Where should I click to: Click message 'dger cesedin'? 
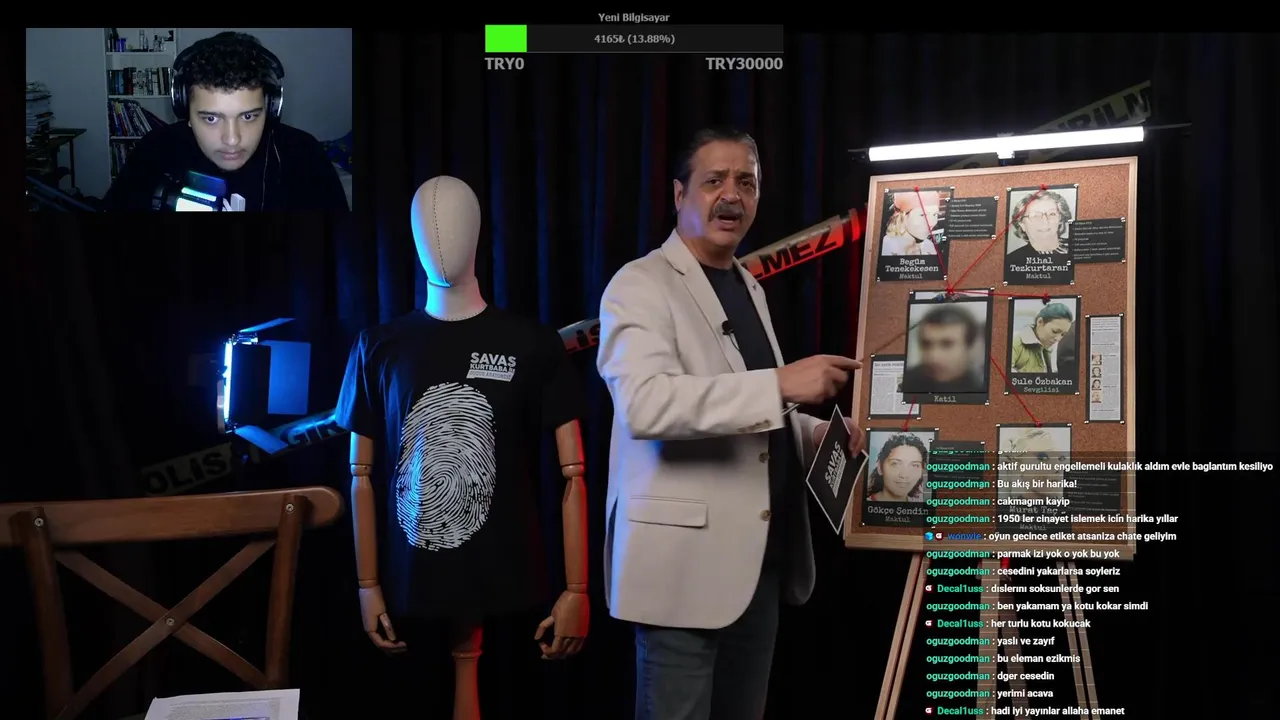(x=1025, y=676)
